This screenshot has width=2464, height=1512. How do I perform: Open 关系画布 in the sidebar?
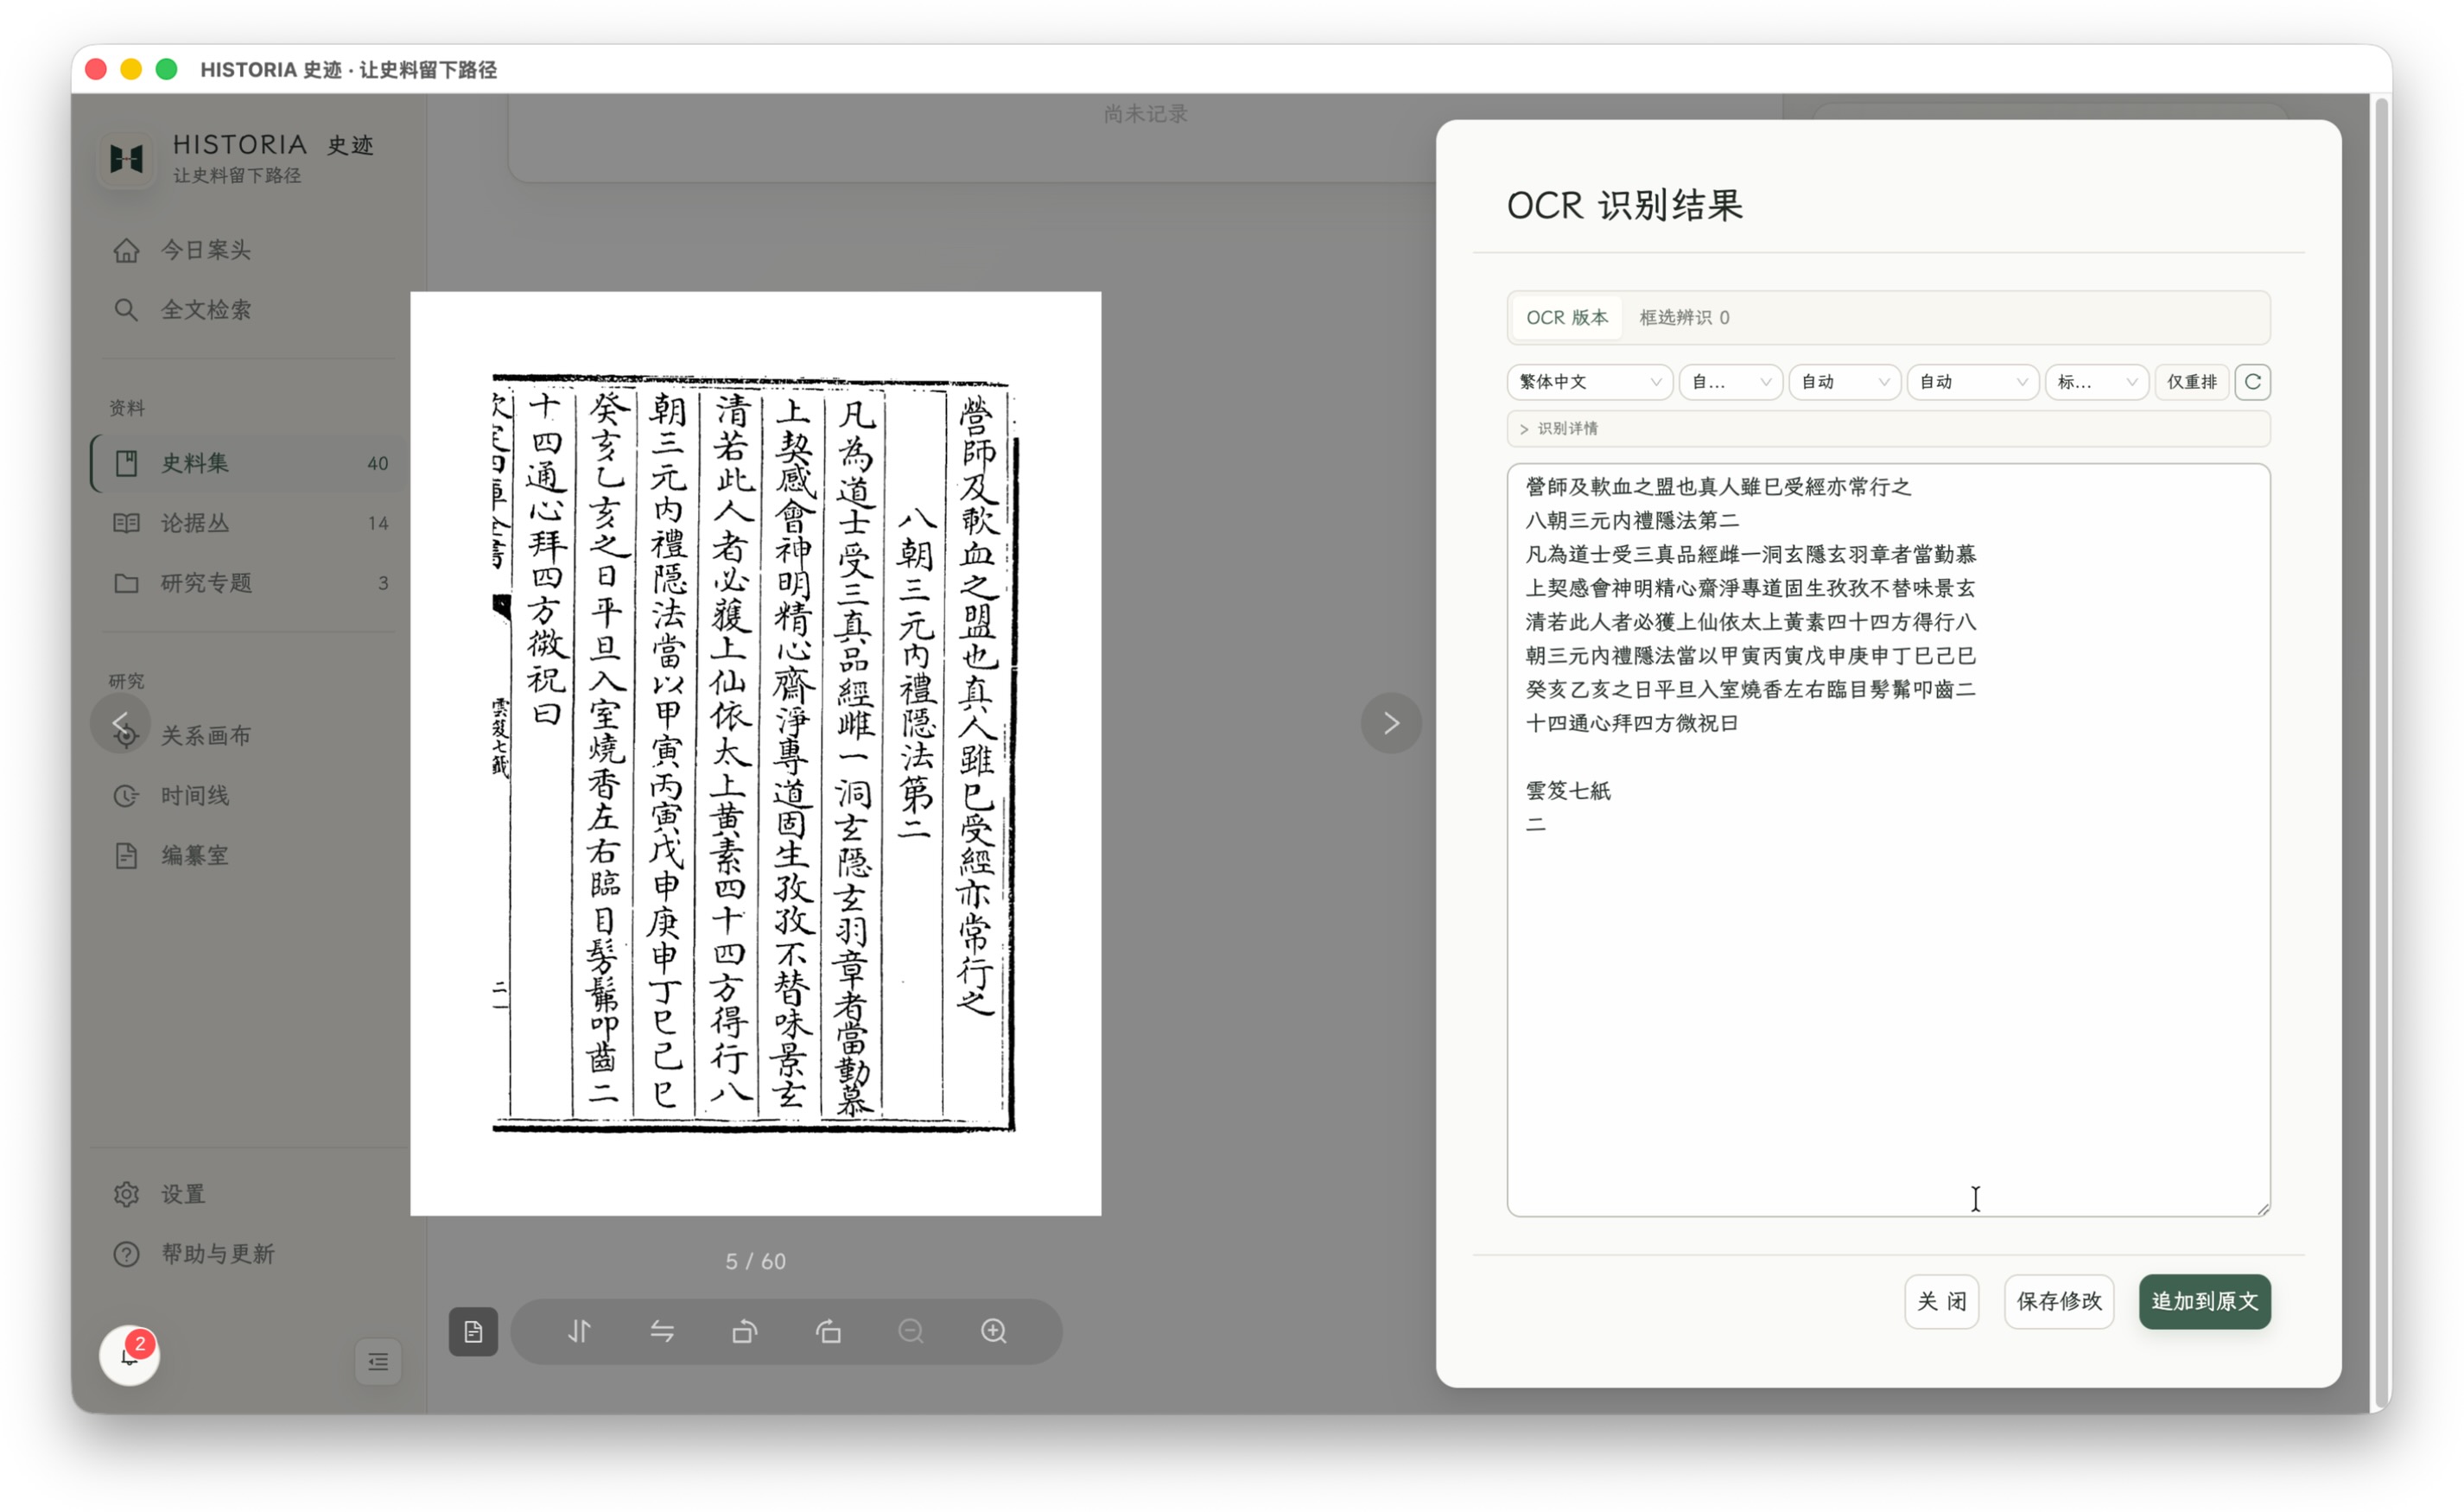click(x=248, y=736)
